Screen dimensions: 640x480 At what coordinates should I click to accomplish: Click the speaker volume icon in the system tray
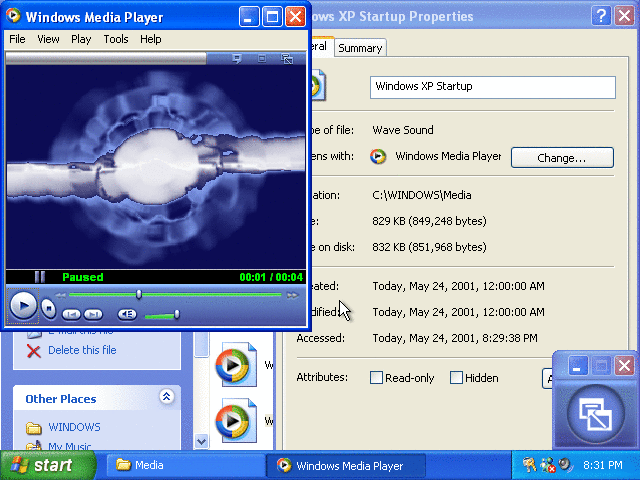(x=566, y=465)
